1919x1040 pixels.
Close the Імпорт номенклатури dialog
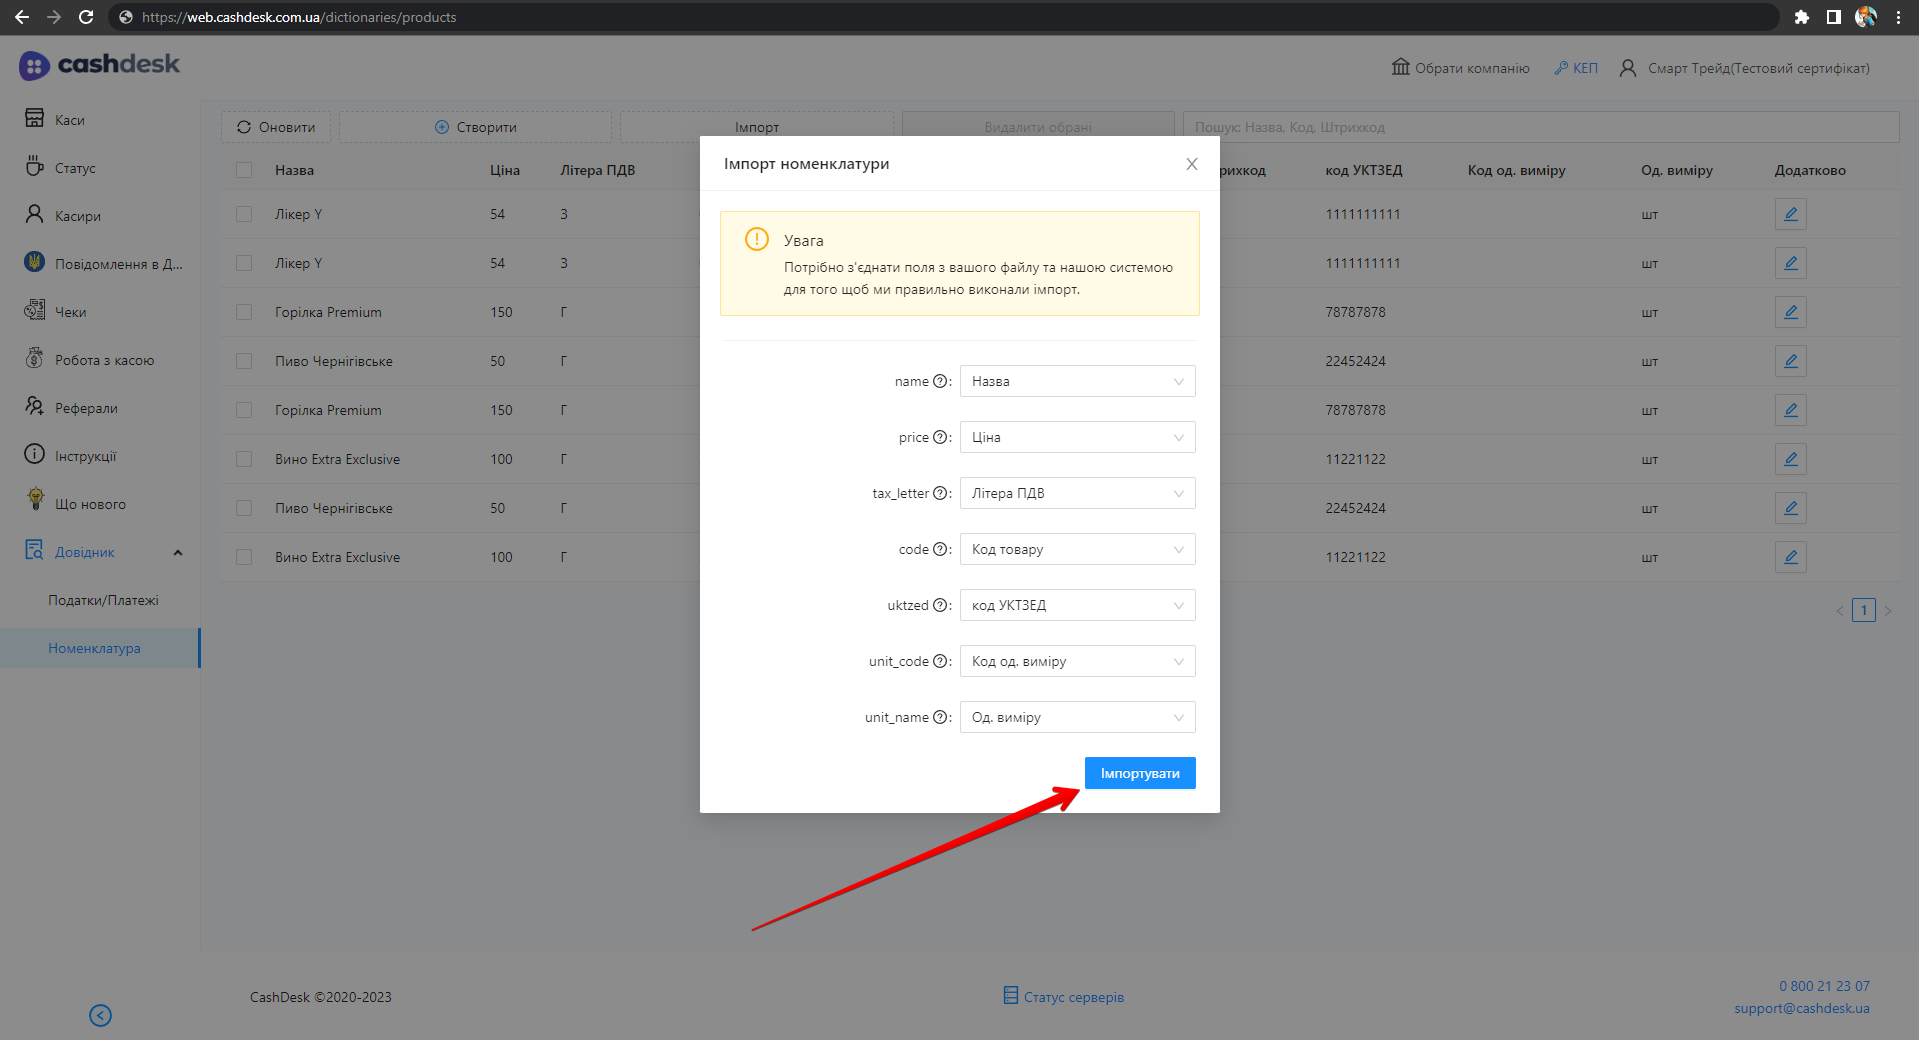[1191, 164]
